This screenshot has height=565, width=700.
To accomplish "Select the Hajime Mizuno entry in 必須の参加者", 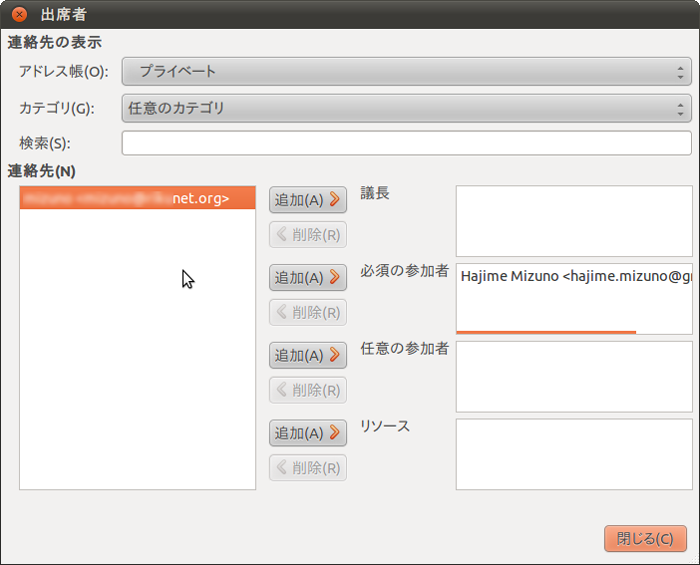I will [575, 276].
